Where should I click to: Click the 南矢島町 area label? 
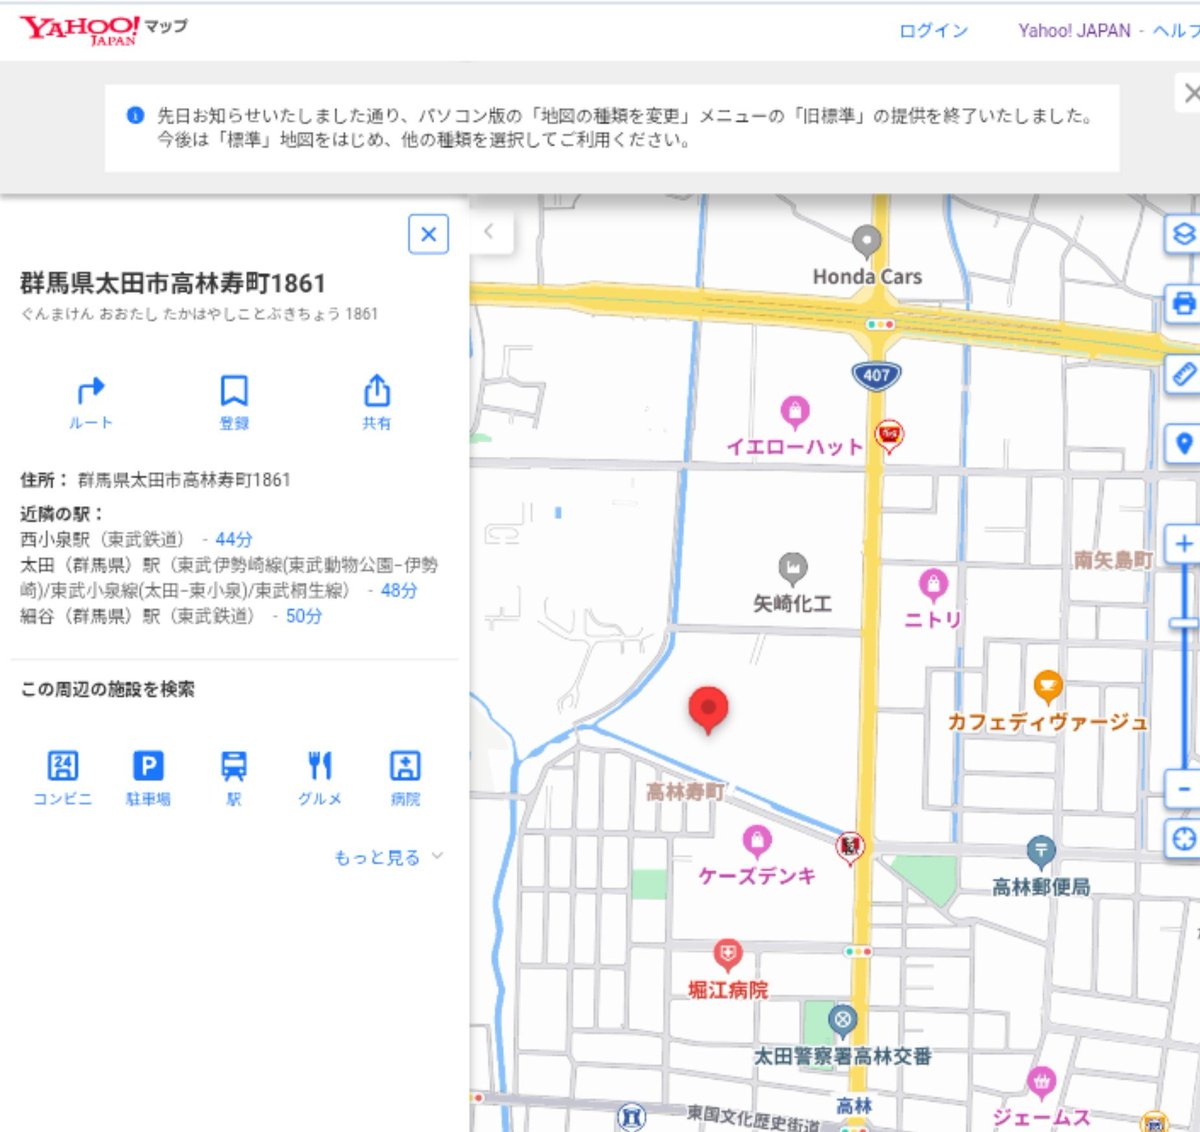coord(1113,560)
